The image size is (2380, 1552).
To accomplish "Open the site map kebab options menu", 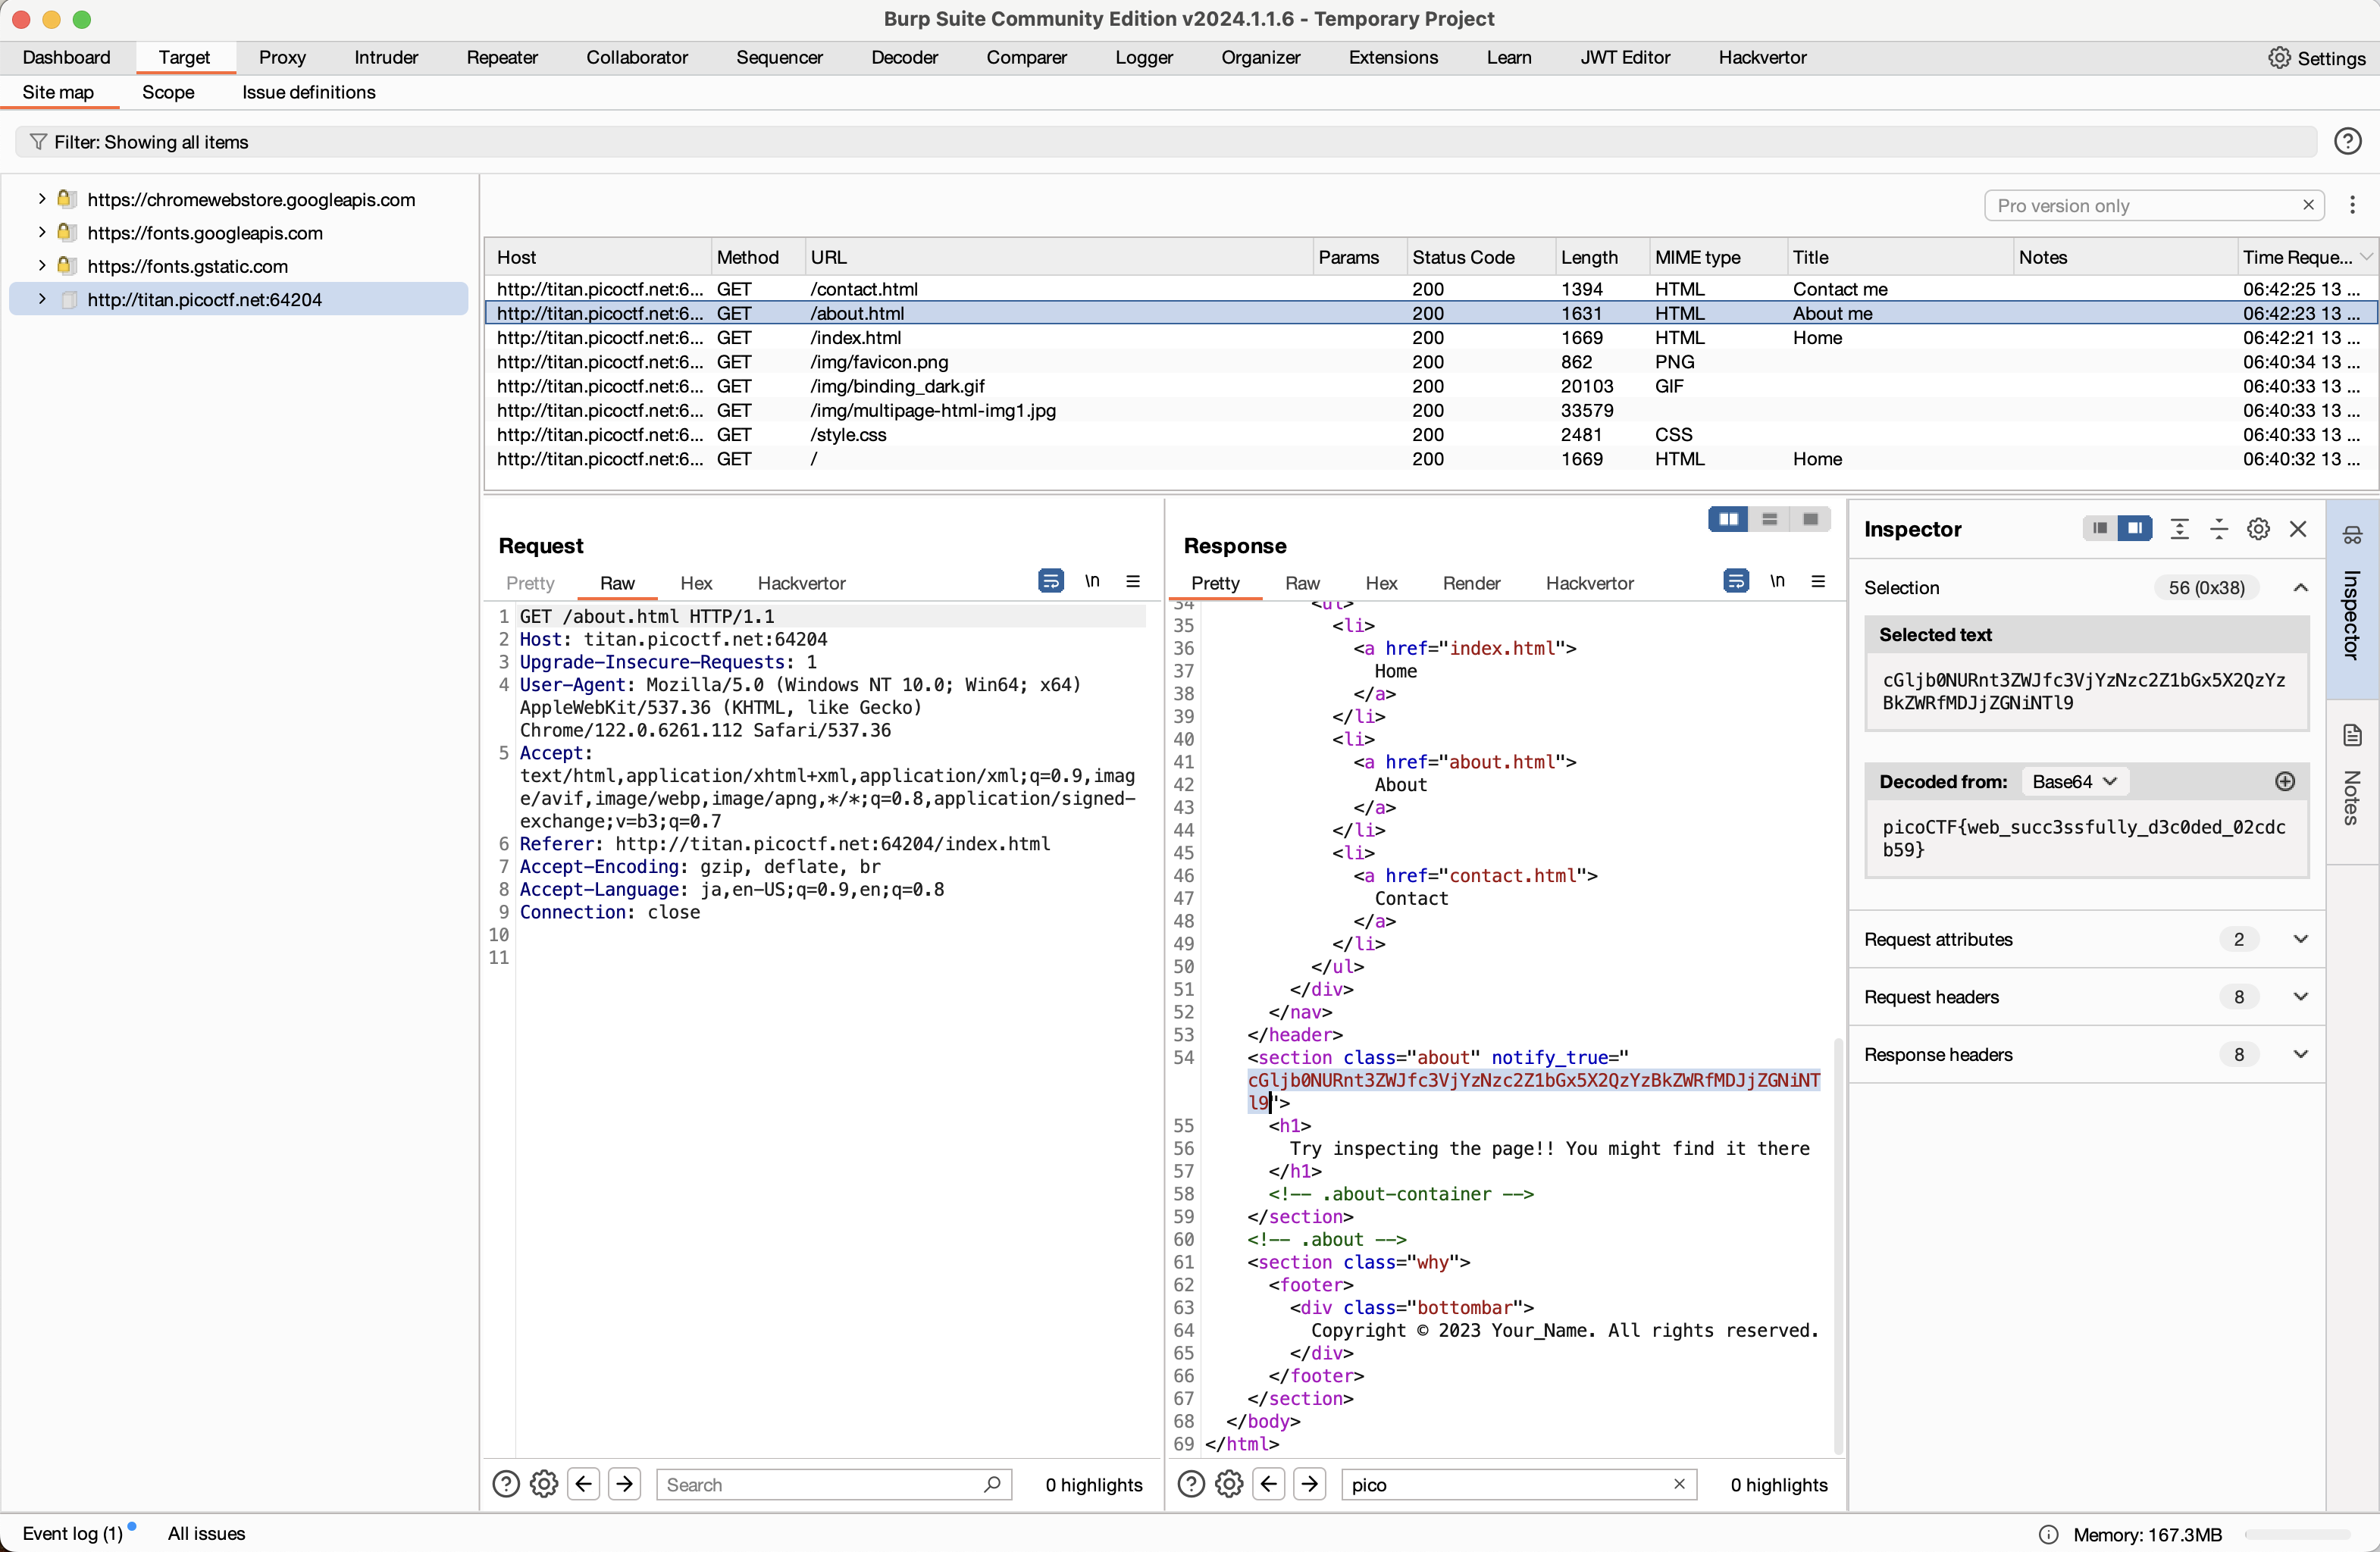I will (2352, 205).
